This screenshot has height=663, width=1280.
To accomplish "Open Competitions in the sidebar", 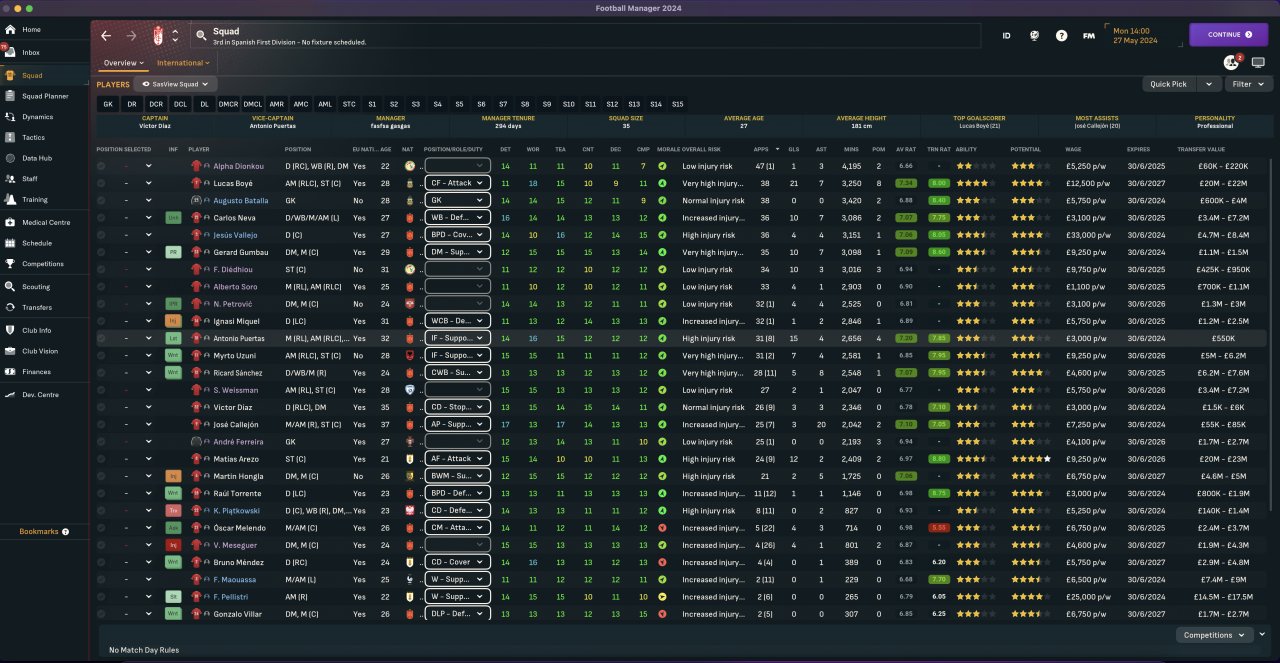I will 42,264.
